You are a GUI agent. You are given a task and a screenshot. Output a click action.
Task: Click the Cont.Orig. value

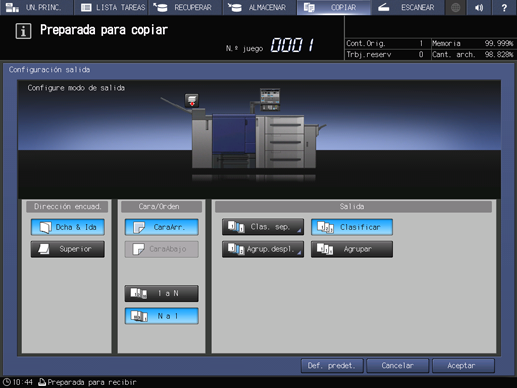click(x=421, y=43)
